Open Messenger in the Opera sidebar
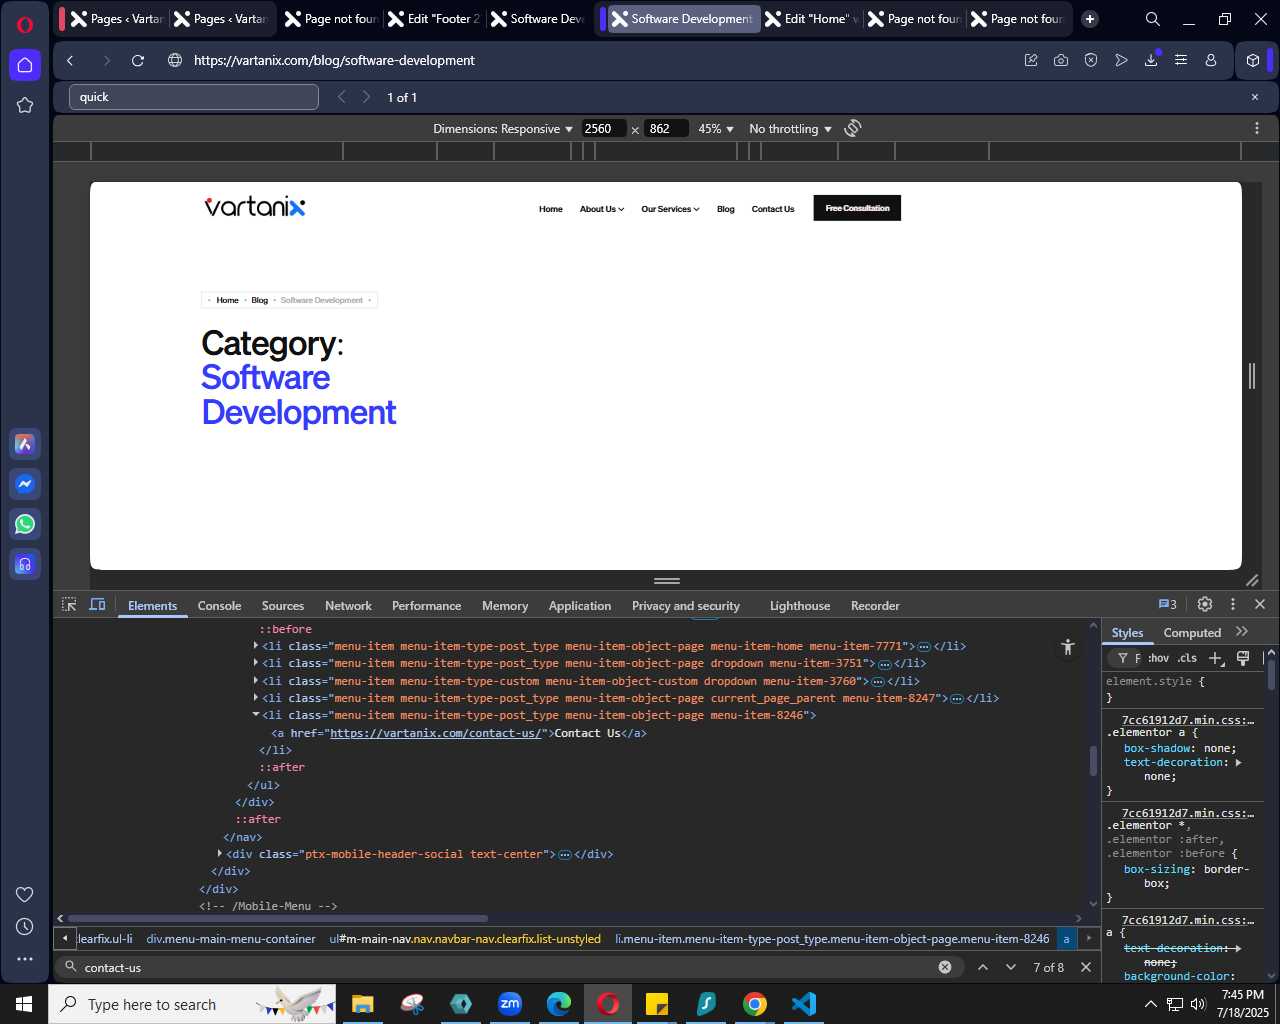The height and width of the screenshot is (1024, 1280). coord(25,484)
